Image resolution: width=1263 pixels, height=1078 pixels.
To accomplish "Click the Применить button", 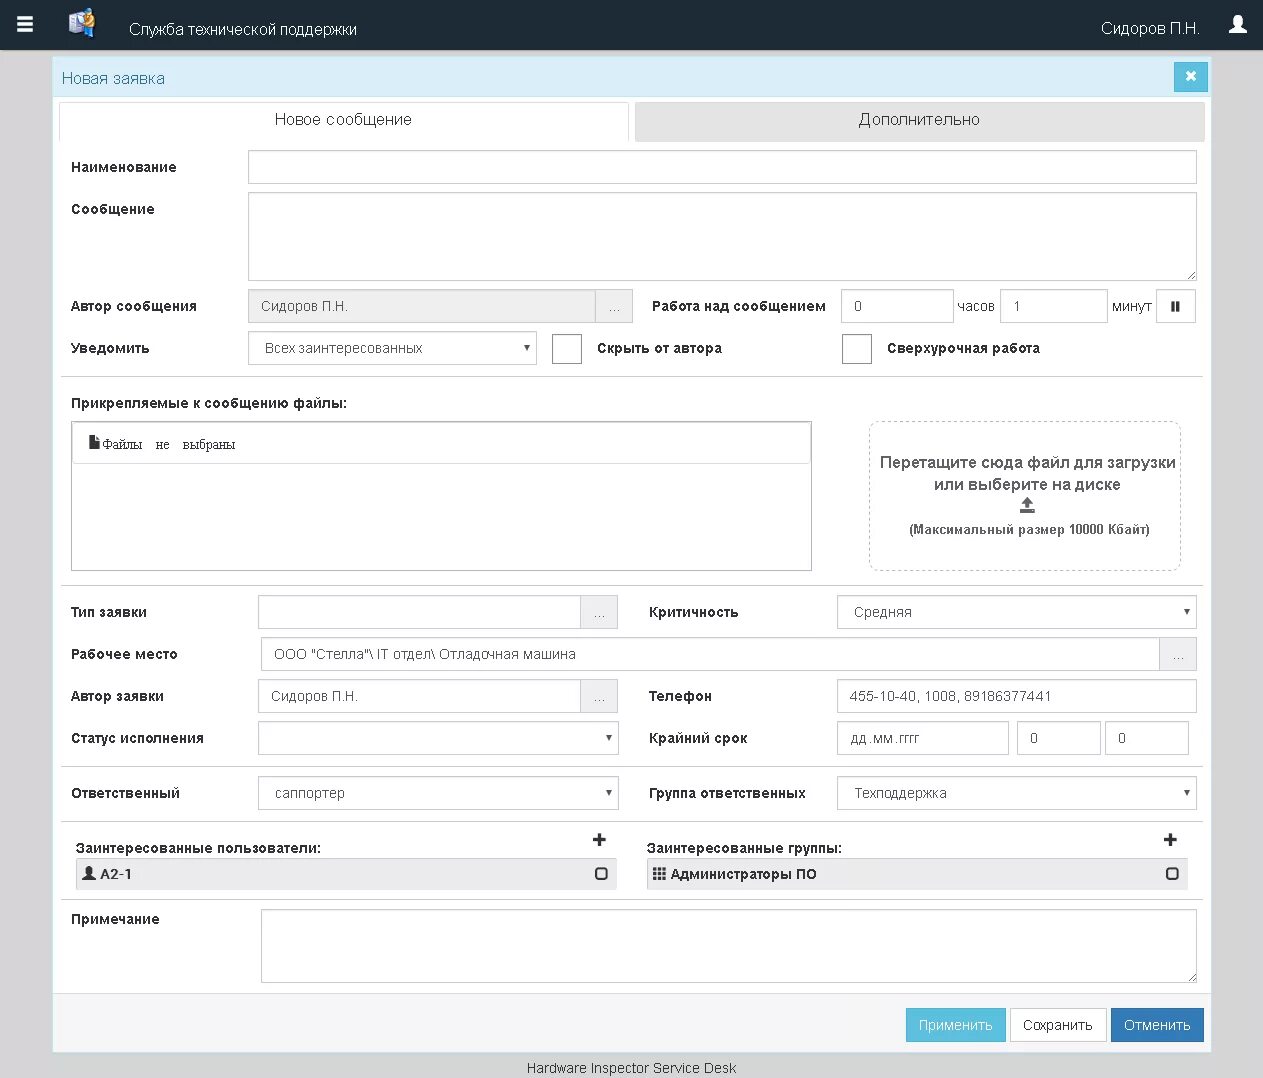I will tap(955, 1025).
